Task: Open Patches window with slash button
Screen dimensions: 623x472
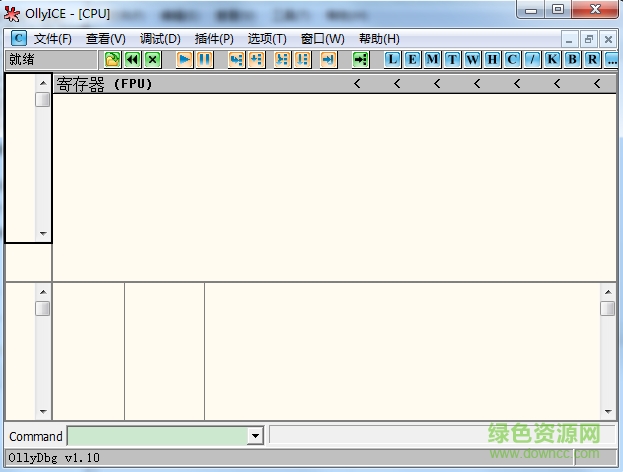Action: tap(532, 60)
